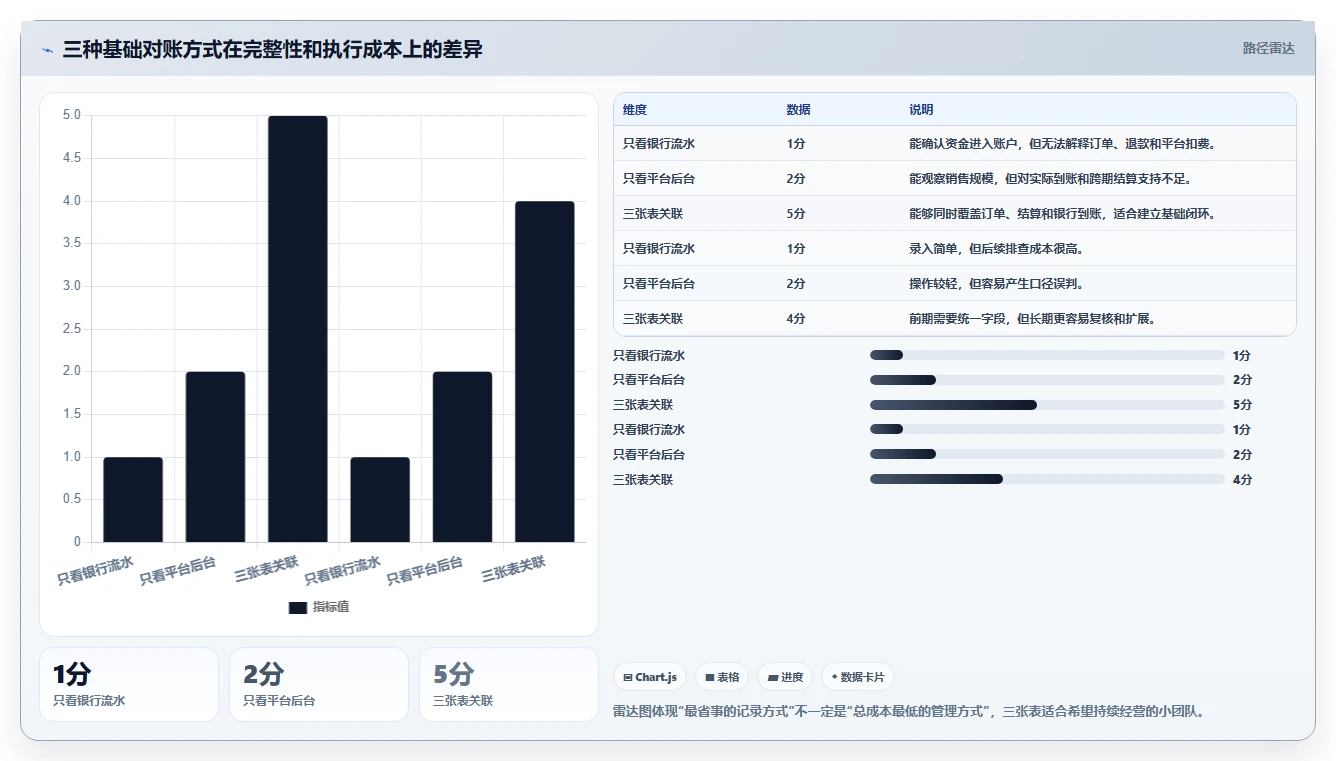Click the 5分 value label beside the progress bars
Viewport: 1336px width, 761px height.
point(1242,405)
